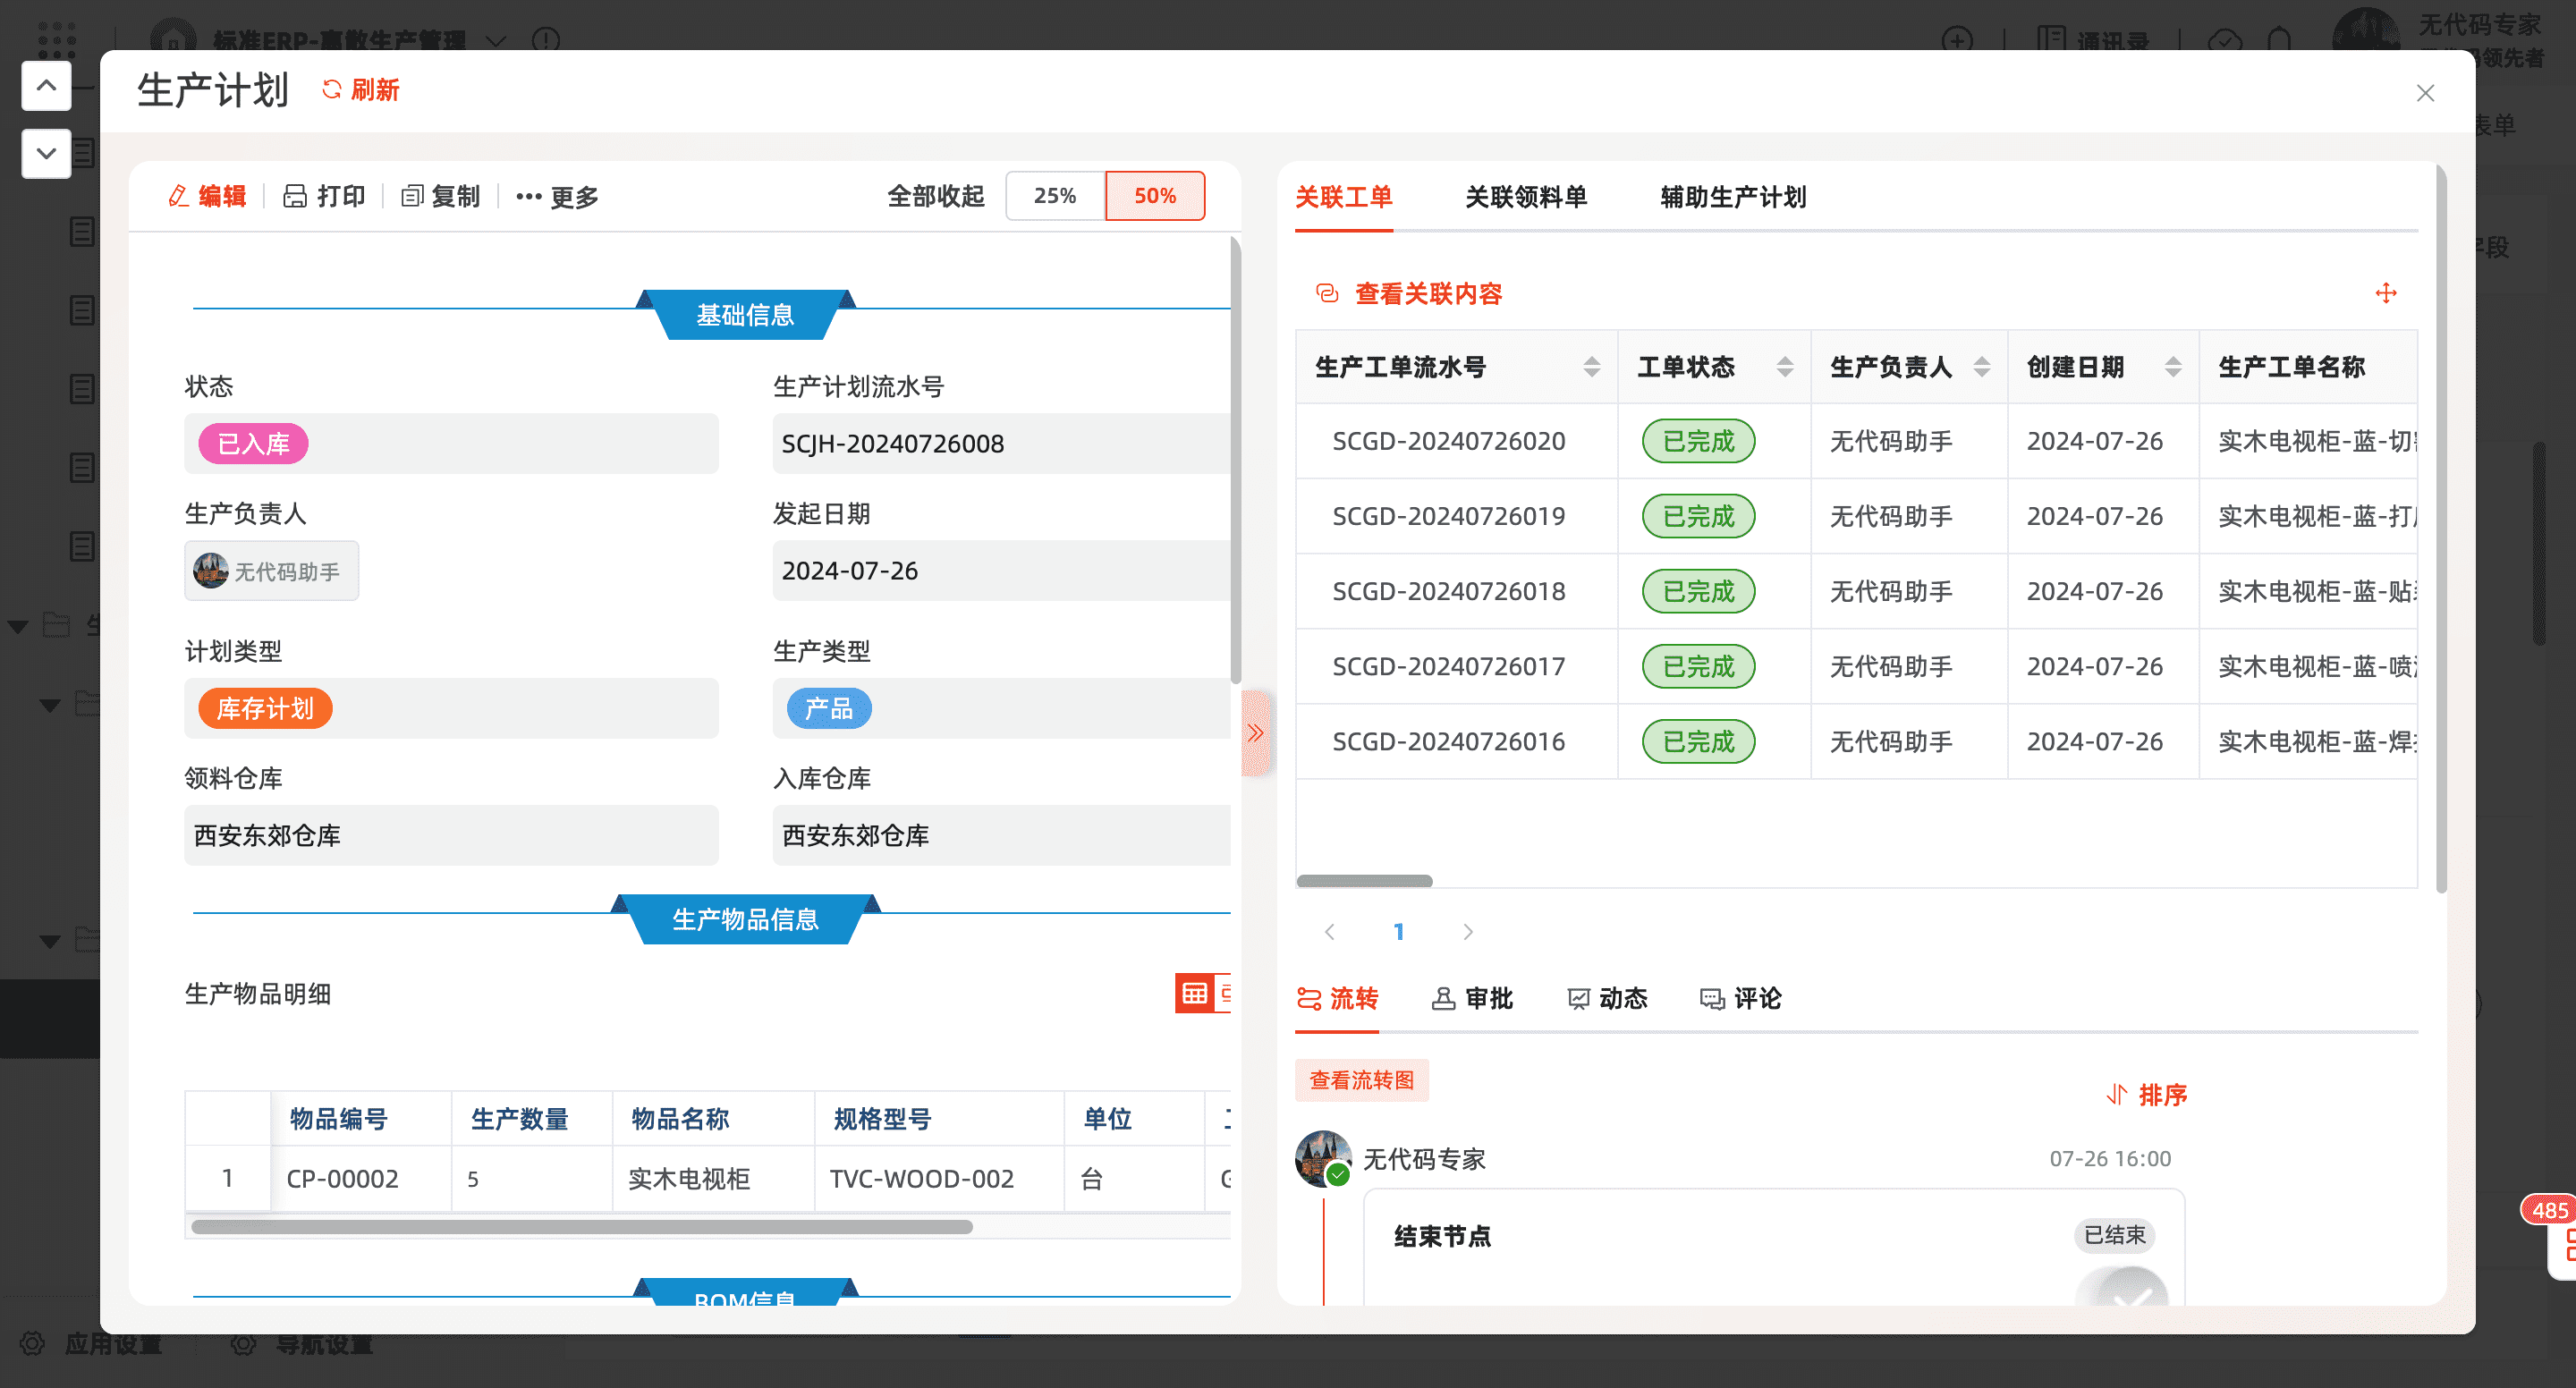Click the 查看流转图 button

(1361, 1080)
